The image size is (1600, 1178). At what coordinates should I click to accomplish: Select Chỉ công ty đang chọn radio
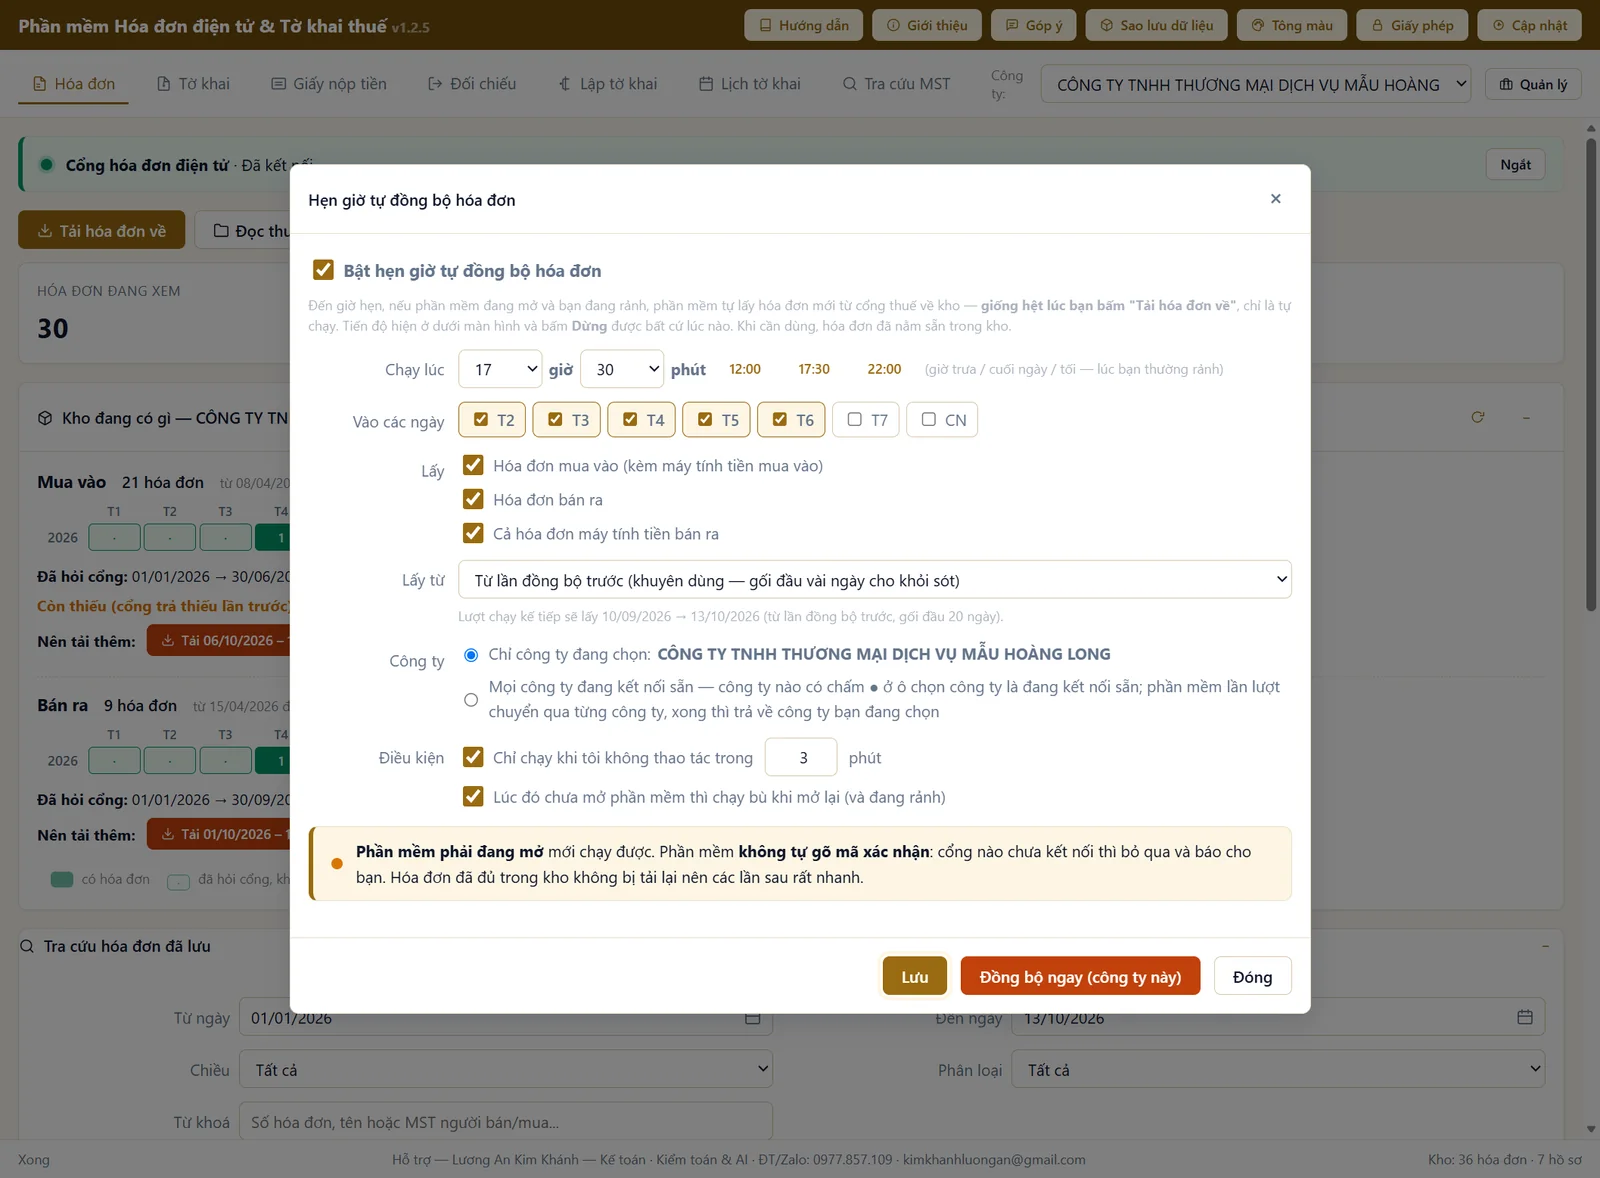point(471,655)
